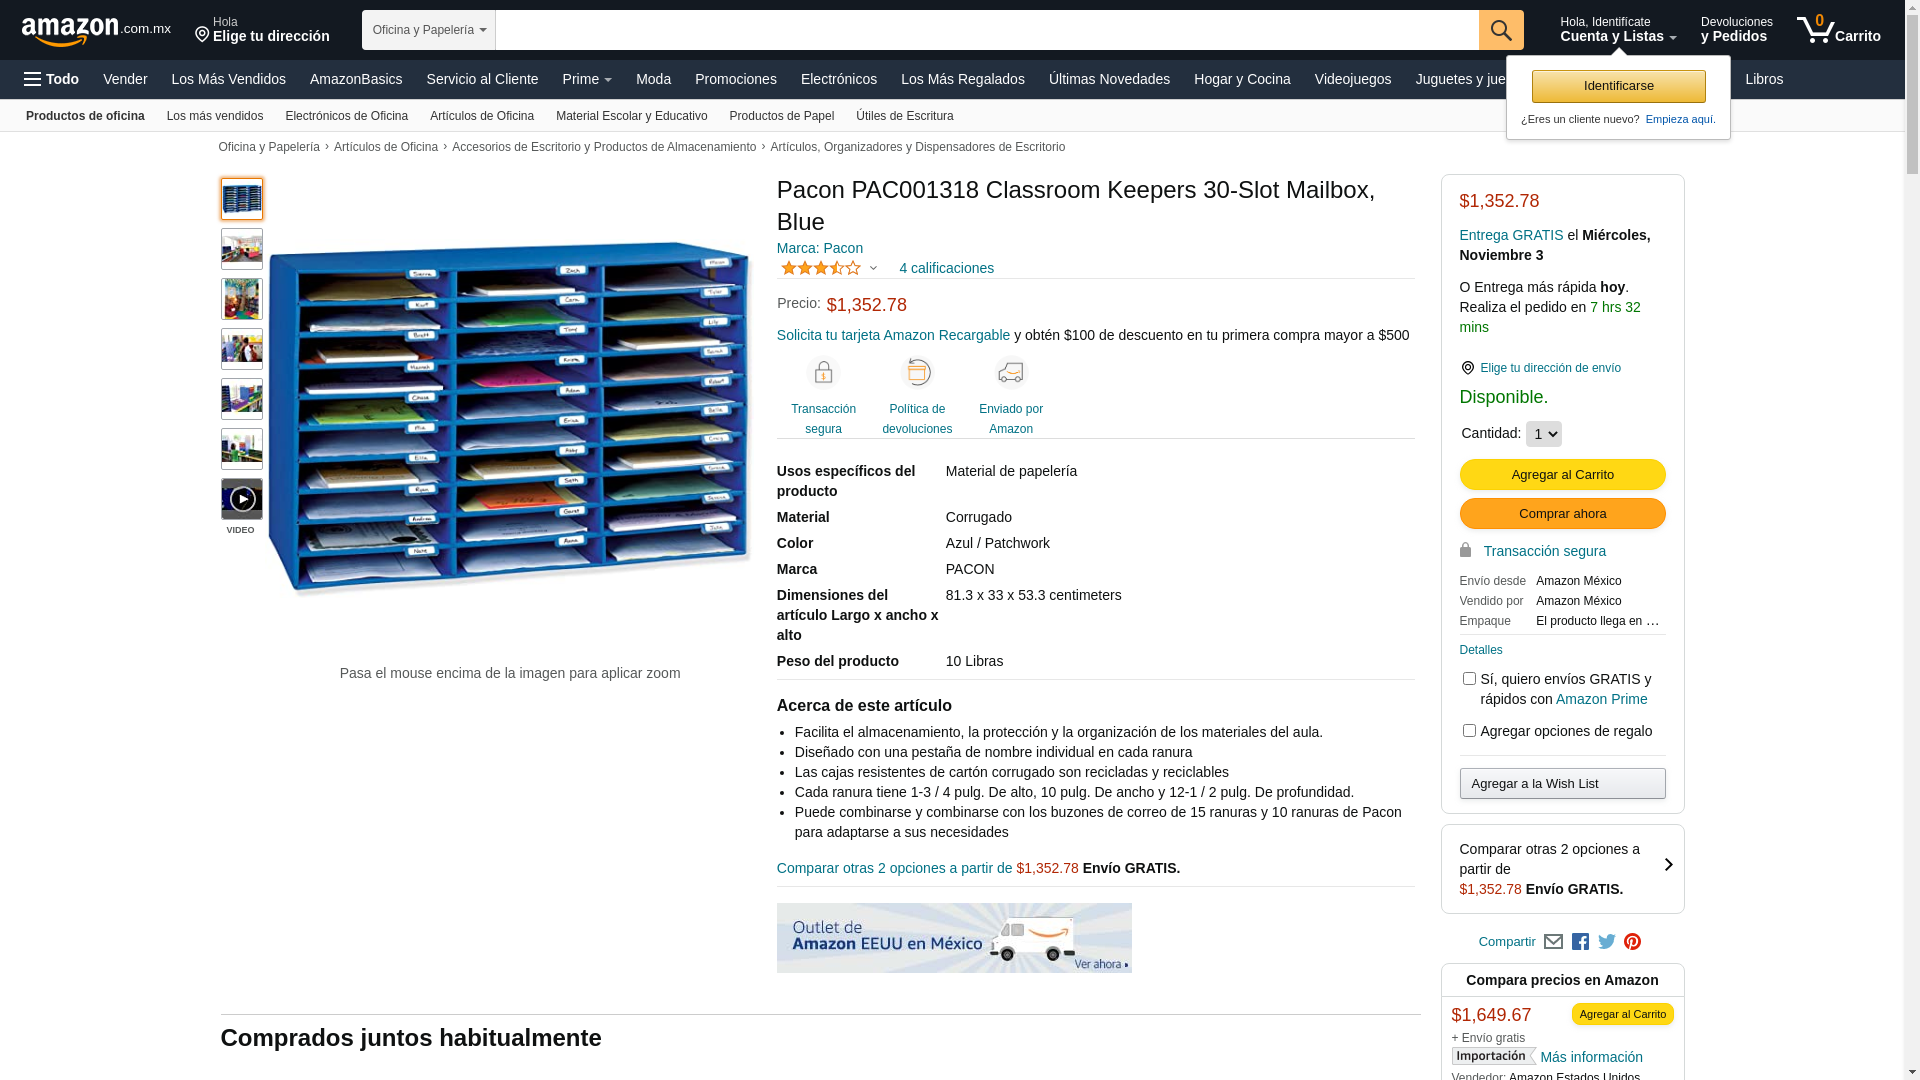Share product on Pinterest icon
This screenshot has height=1080, width=1920.
(x=1633, y=942)
